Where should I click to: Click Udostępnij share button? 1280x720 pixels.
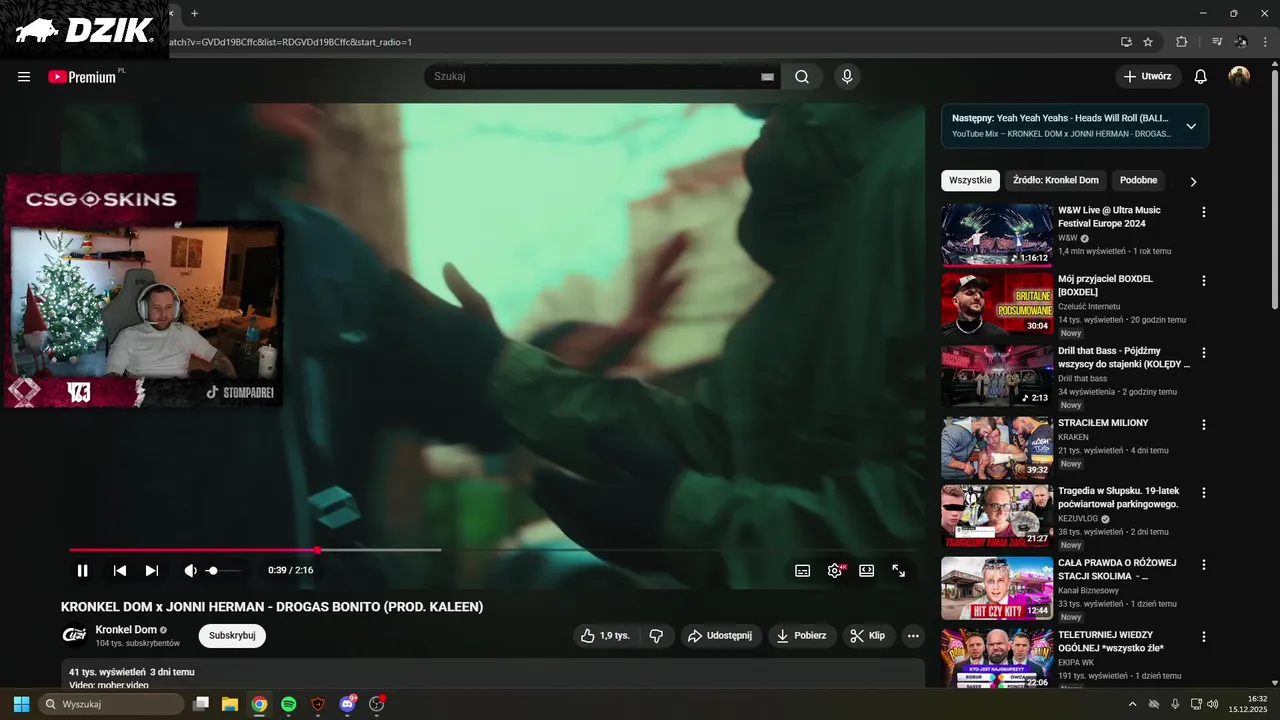[x=722, y=636]
